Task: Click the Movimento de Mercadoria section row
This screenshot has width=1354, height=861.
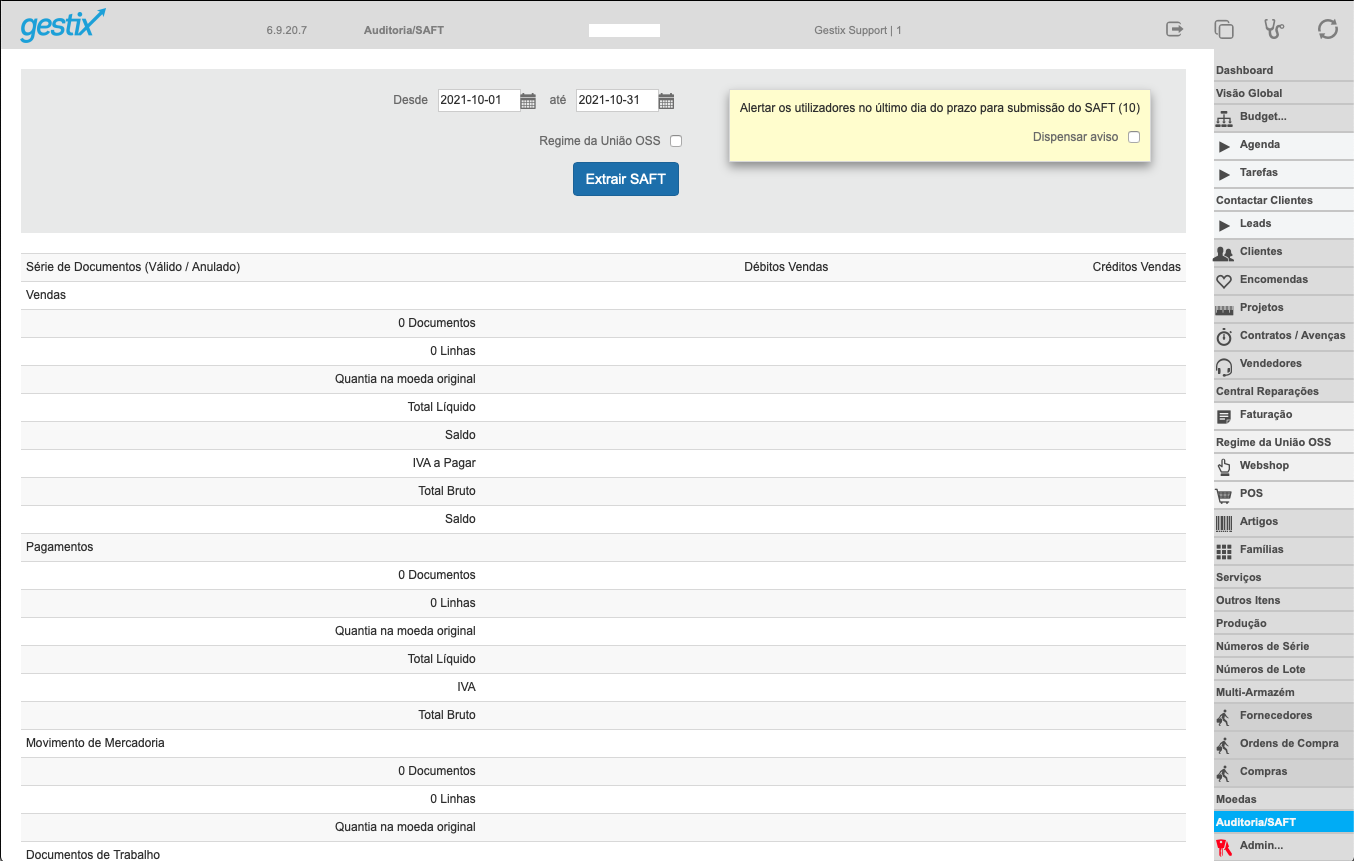Action: tap(603, 743)
